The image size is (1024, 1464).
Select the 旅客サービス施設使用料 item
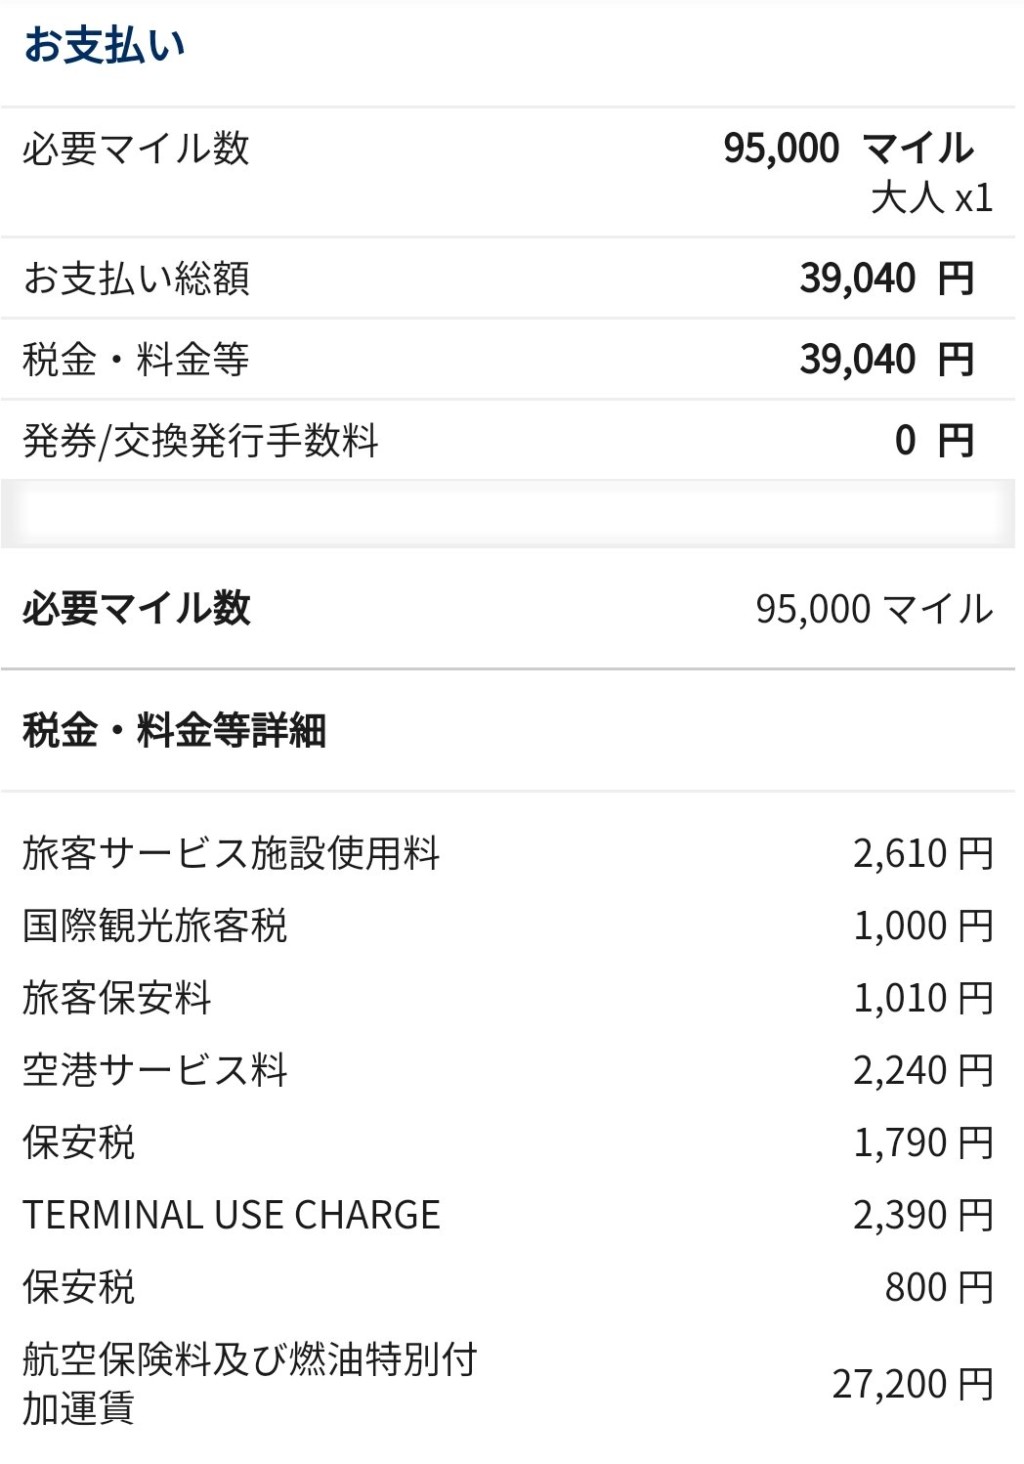(x=231, y=854)
